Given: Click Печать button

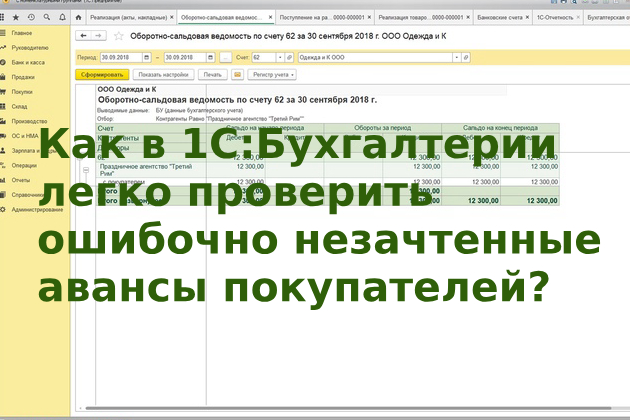Looking at the screenshot, I should point(213,75).
